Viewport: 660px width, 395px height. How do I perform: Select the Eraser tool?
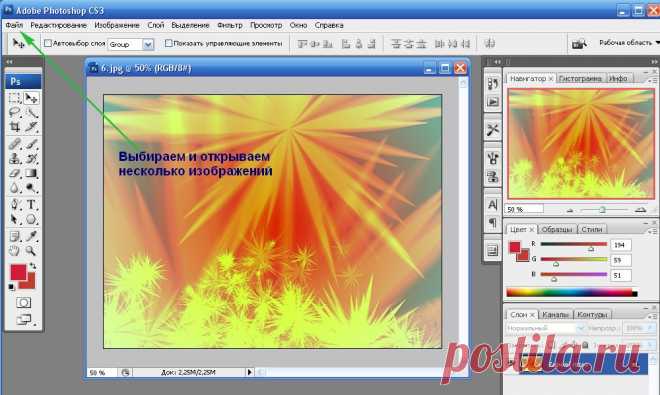pyautogui.click(x=15, y=173)
